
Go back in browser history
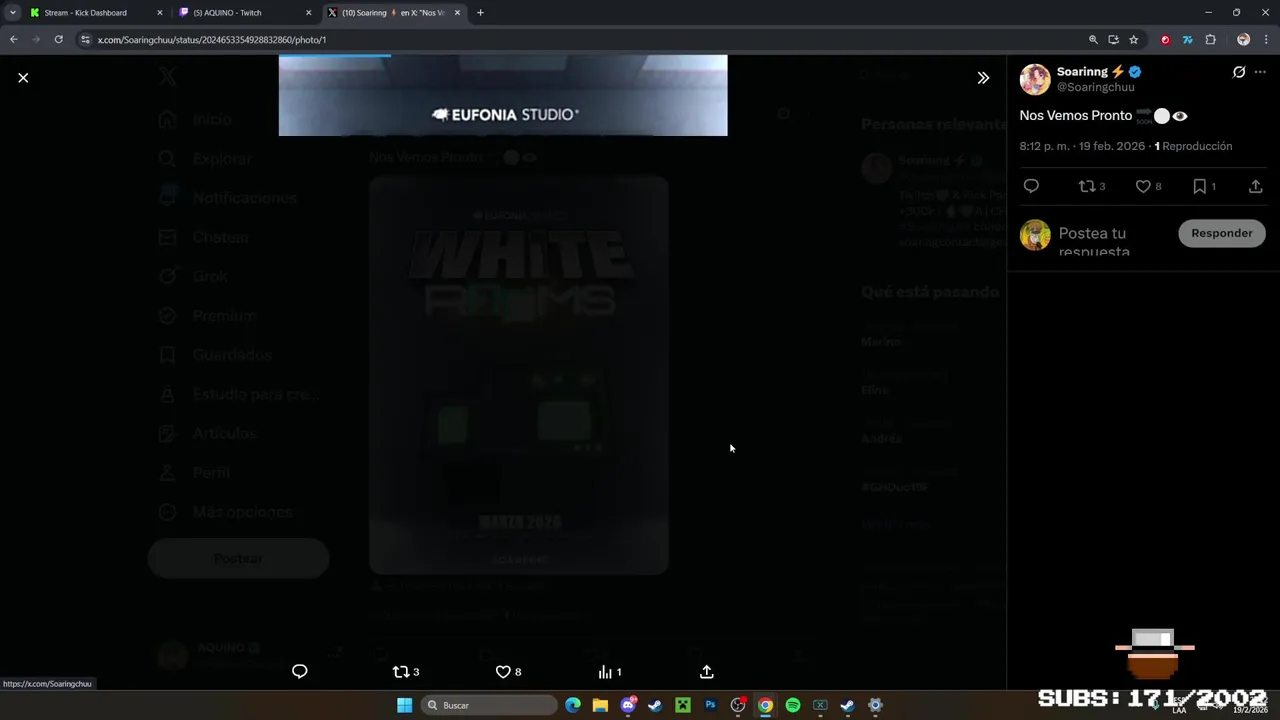[x=13, y=40]
